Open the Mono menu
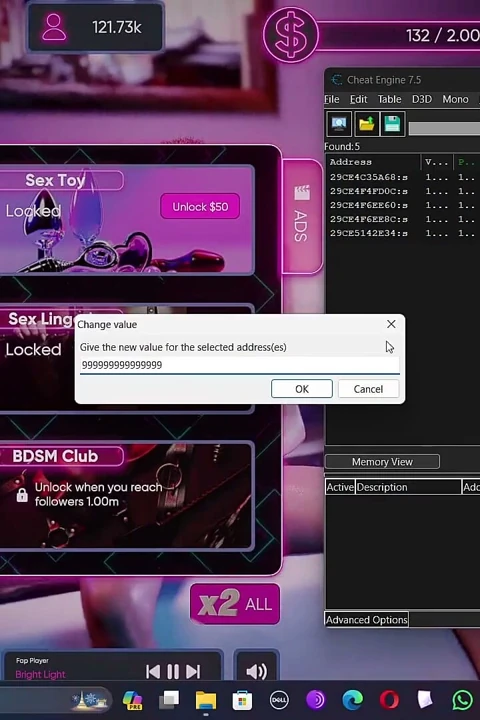Image resolution: width=480 pixels, height=720 pixels. tap(455, 99)
